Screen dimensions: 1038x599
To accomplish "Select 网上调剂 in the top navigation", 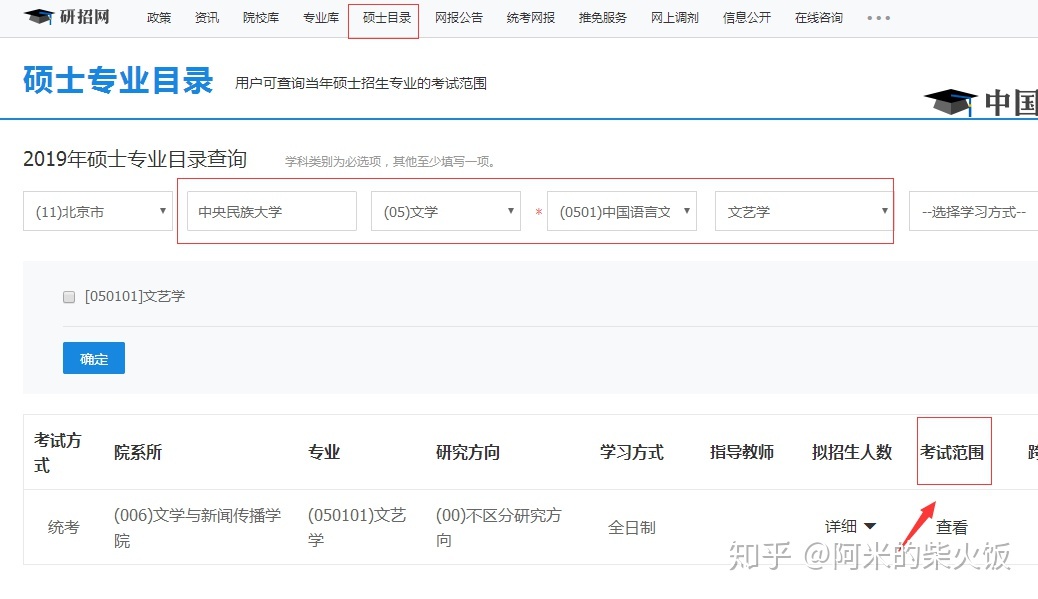I will [675, 18].
